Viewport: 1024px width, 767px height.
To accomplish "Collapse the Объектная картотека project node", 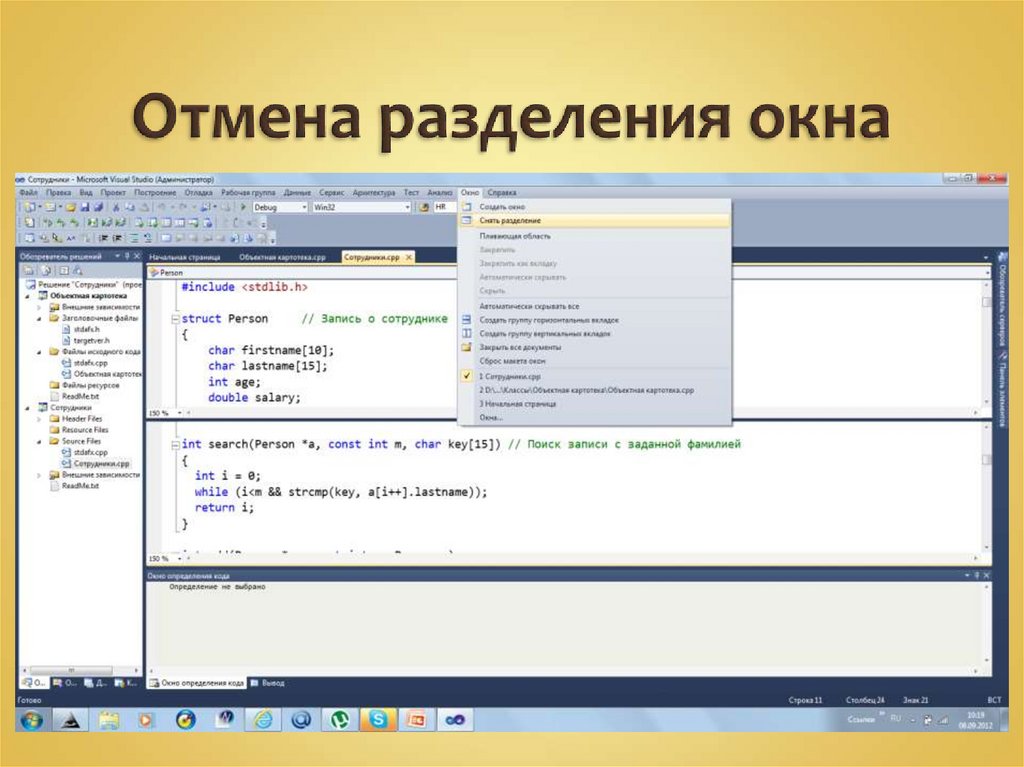I will pyautogui.click(x=28, y=296).
